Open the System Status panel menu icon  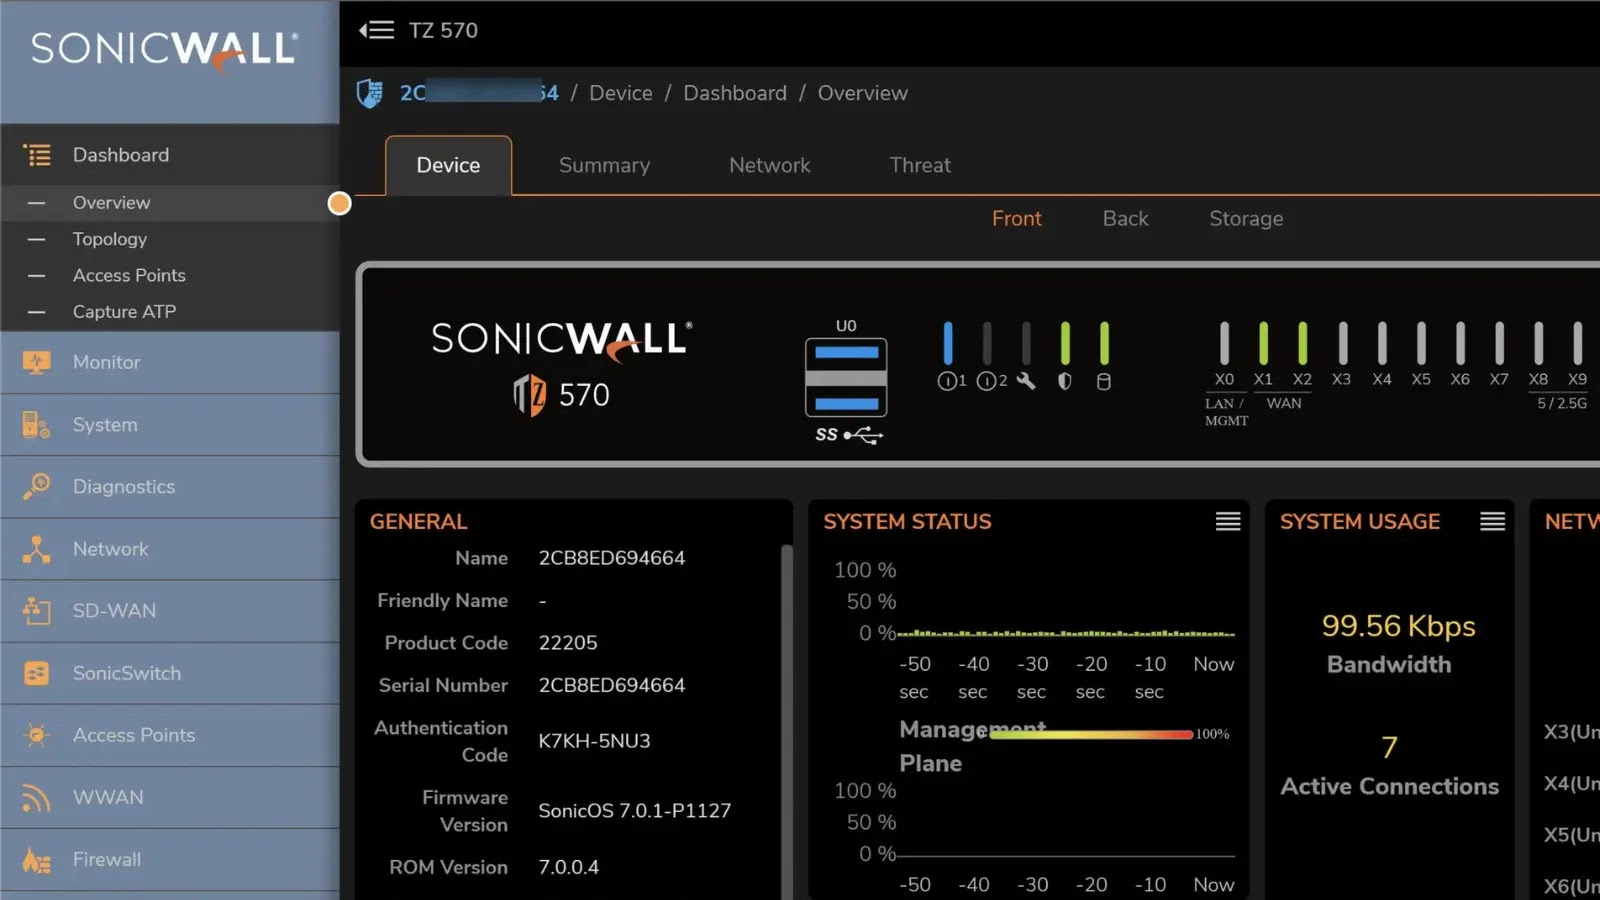point(1228,521)
